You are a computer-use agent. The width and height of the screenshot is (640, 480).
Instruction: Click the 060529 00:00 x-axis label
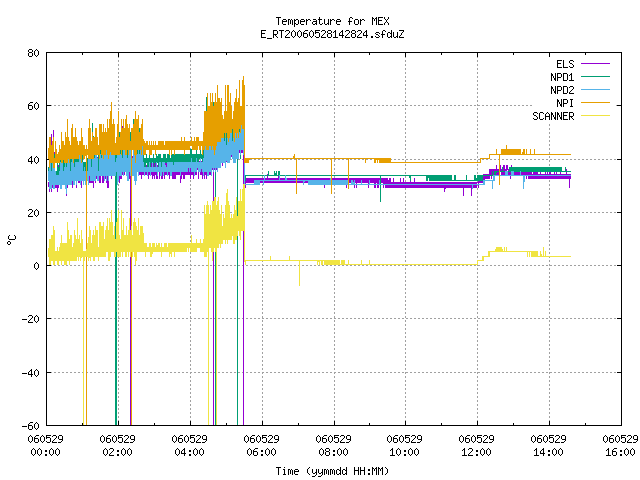(46, 446)
